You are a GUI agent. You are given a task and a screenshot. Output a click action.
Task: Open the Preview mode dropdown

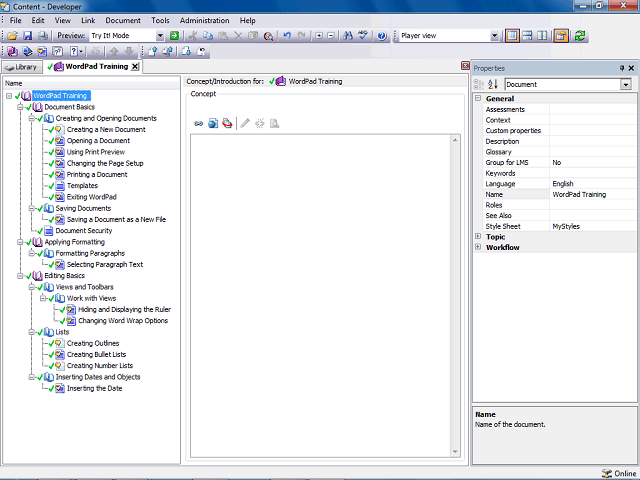pyautogui.click(x=160, y=36)
